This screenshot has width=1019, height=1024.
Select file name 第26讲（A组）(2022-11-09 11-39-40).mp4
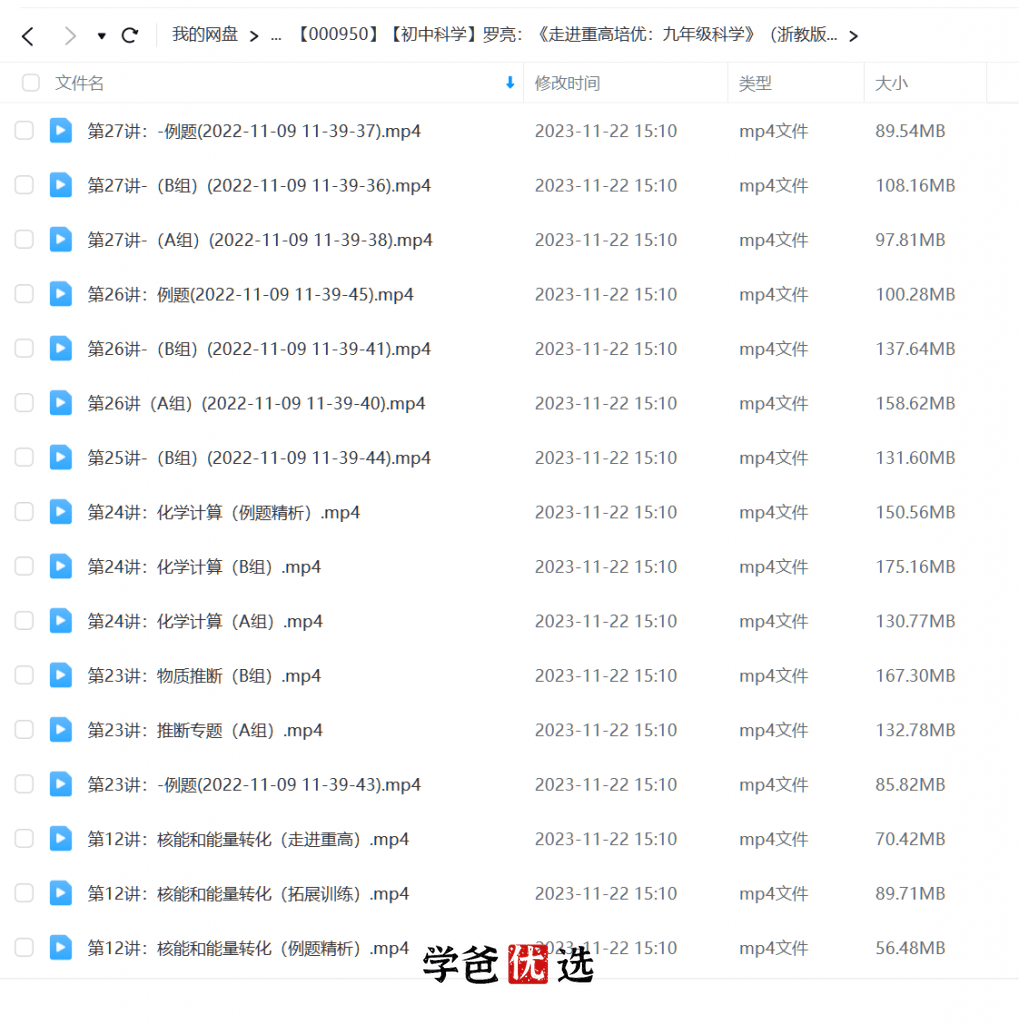coord(257,403)
